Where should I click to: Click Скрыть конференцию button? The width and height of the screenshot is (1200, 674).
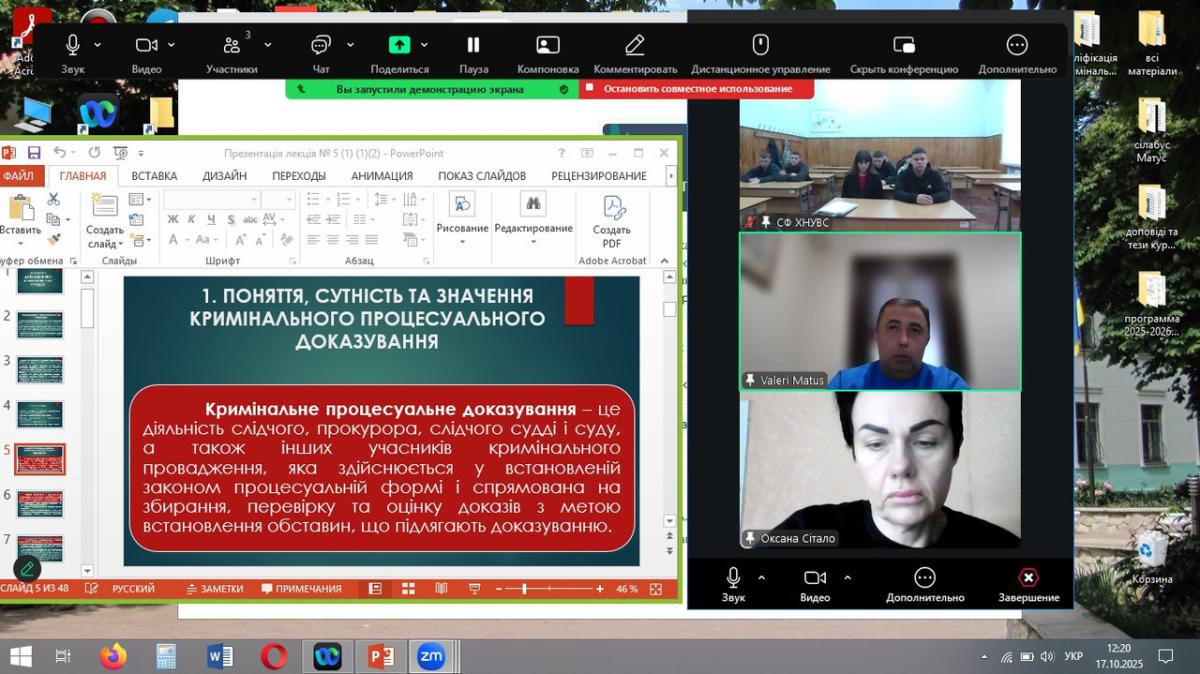coord(904,52)
